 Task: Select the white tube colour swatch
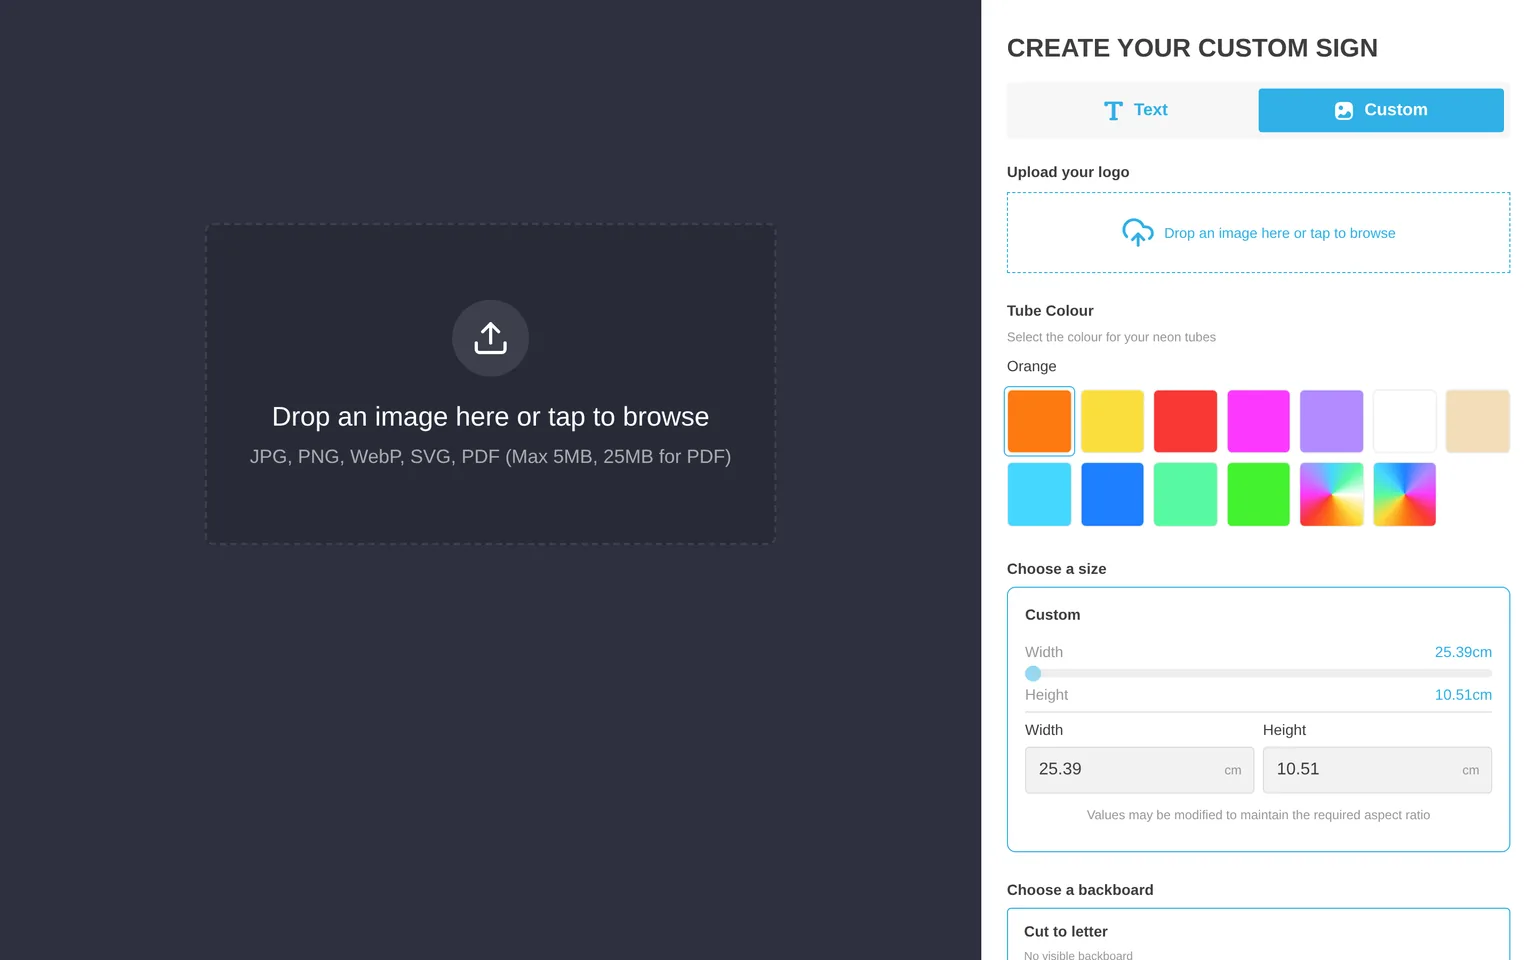(x=1404, y=421)
